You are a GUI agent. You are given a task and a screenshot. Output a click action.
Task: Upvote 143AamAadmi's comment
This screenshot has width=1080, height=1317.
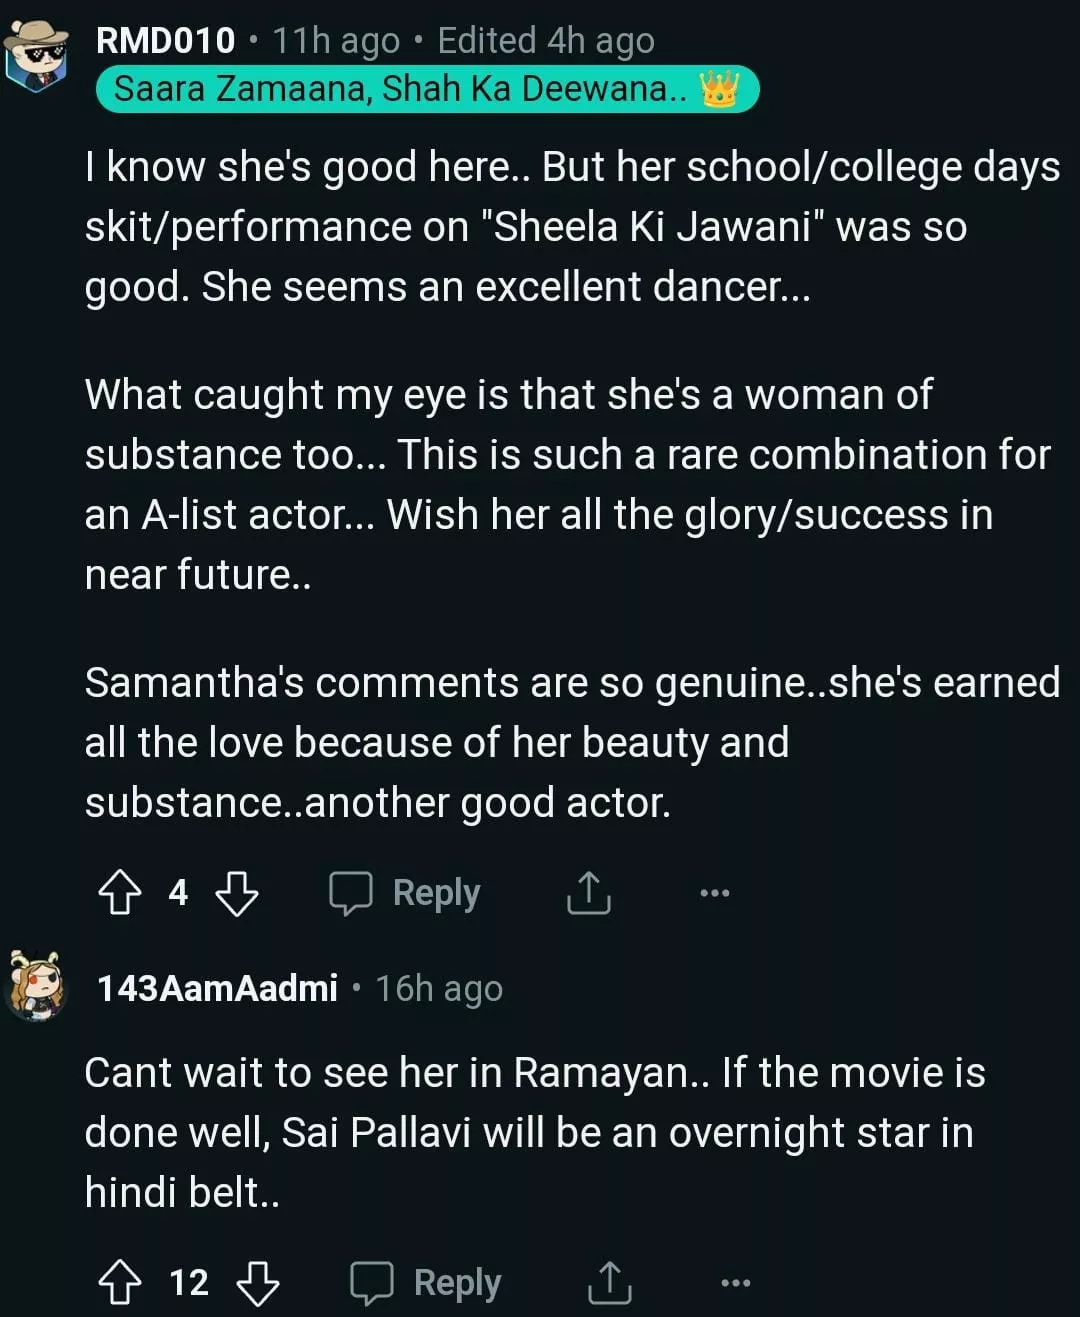[x=120, y=1282]
